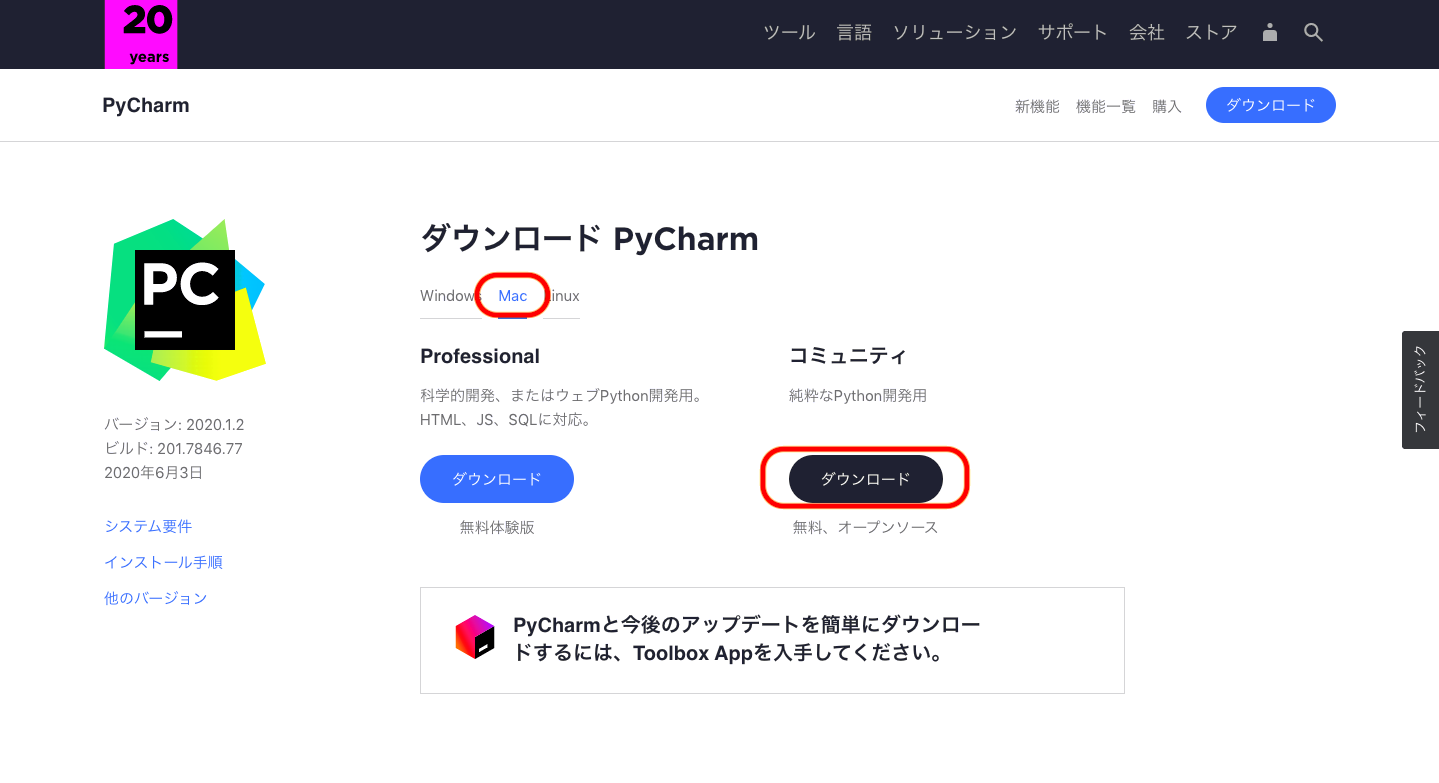Open the 他のバージョン link
The height and width of the screenshot is (783, 1439).
click(155, 598)
